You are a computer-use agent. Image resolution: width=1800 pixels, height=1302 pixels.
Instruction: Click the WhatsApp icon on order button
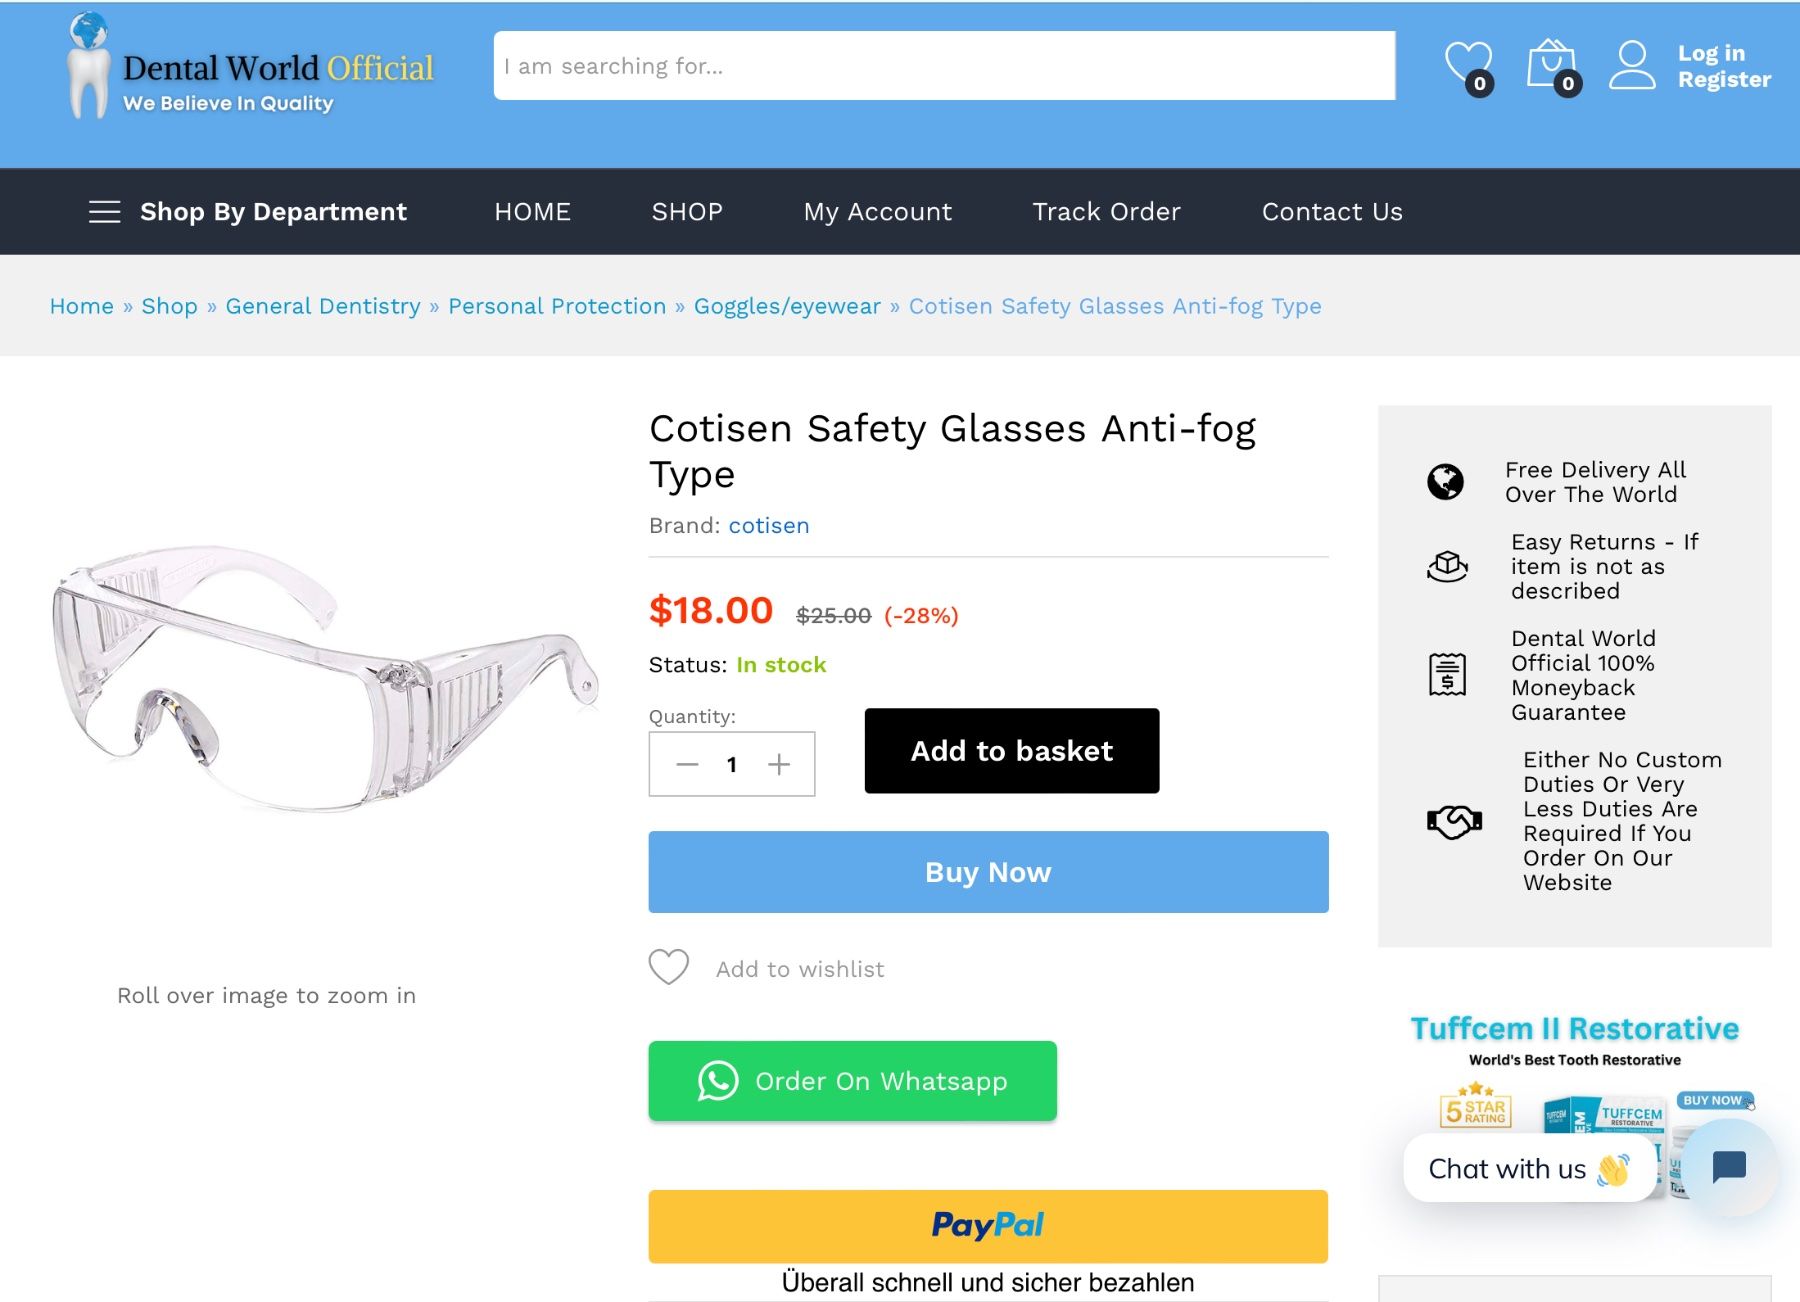tap(718, 1081)
